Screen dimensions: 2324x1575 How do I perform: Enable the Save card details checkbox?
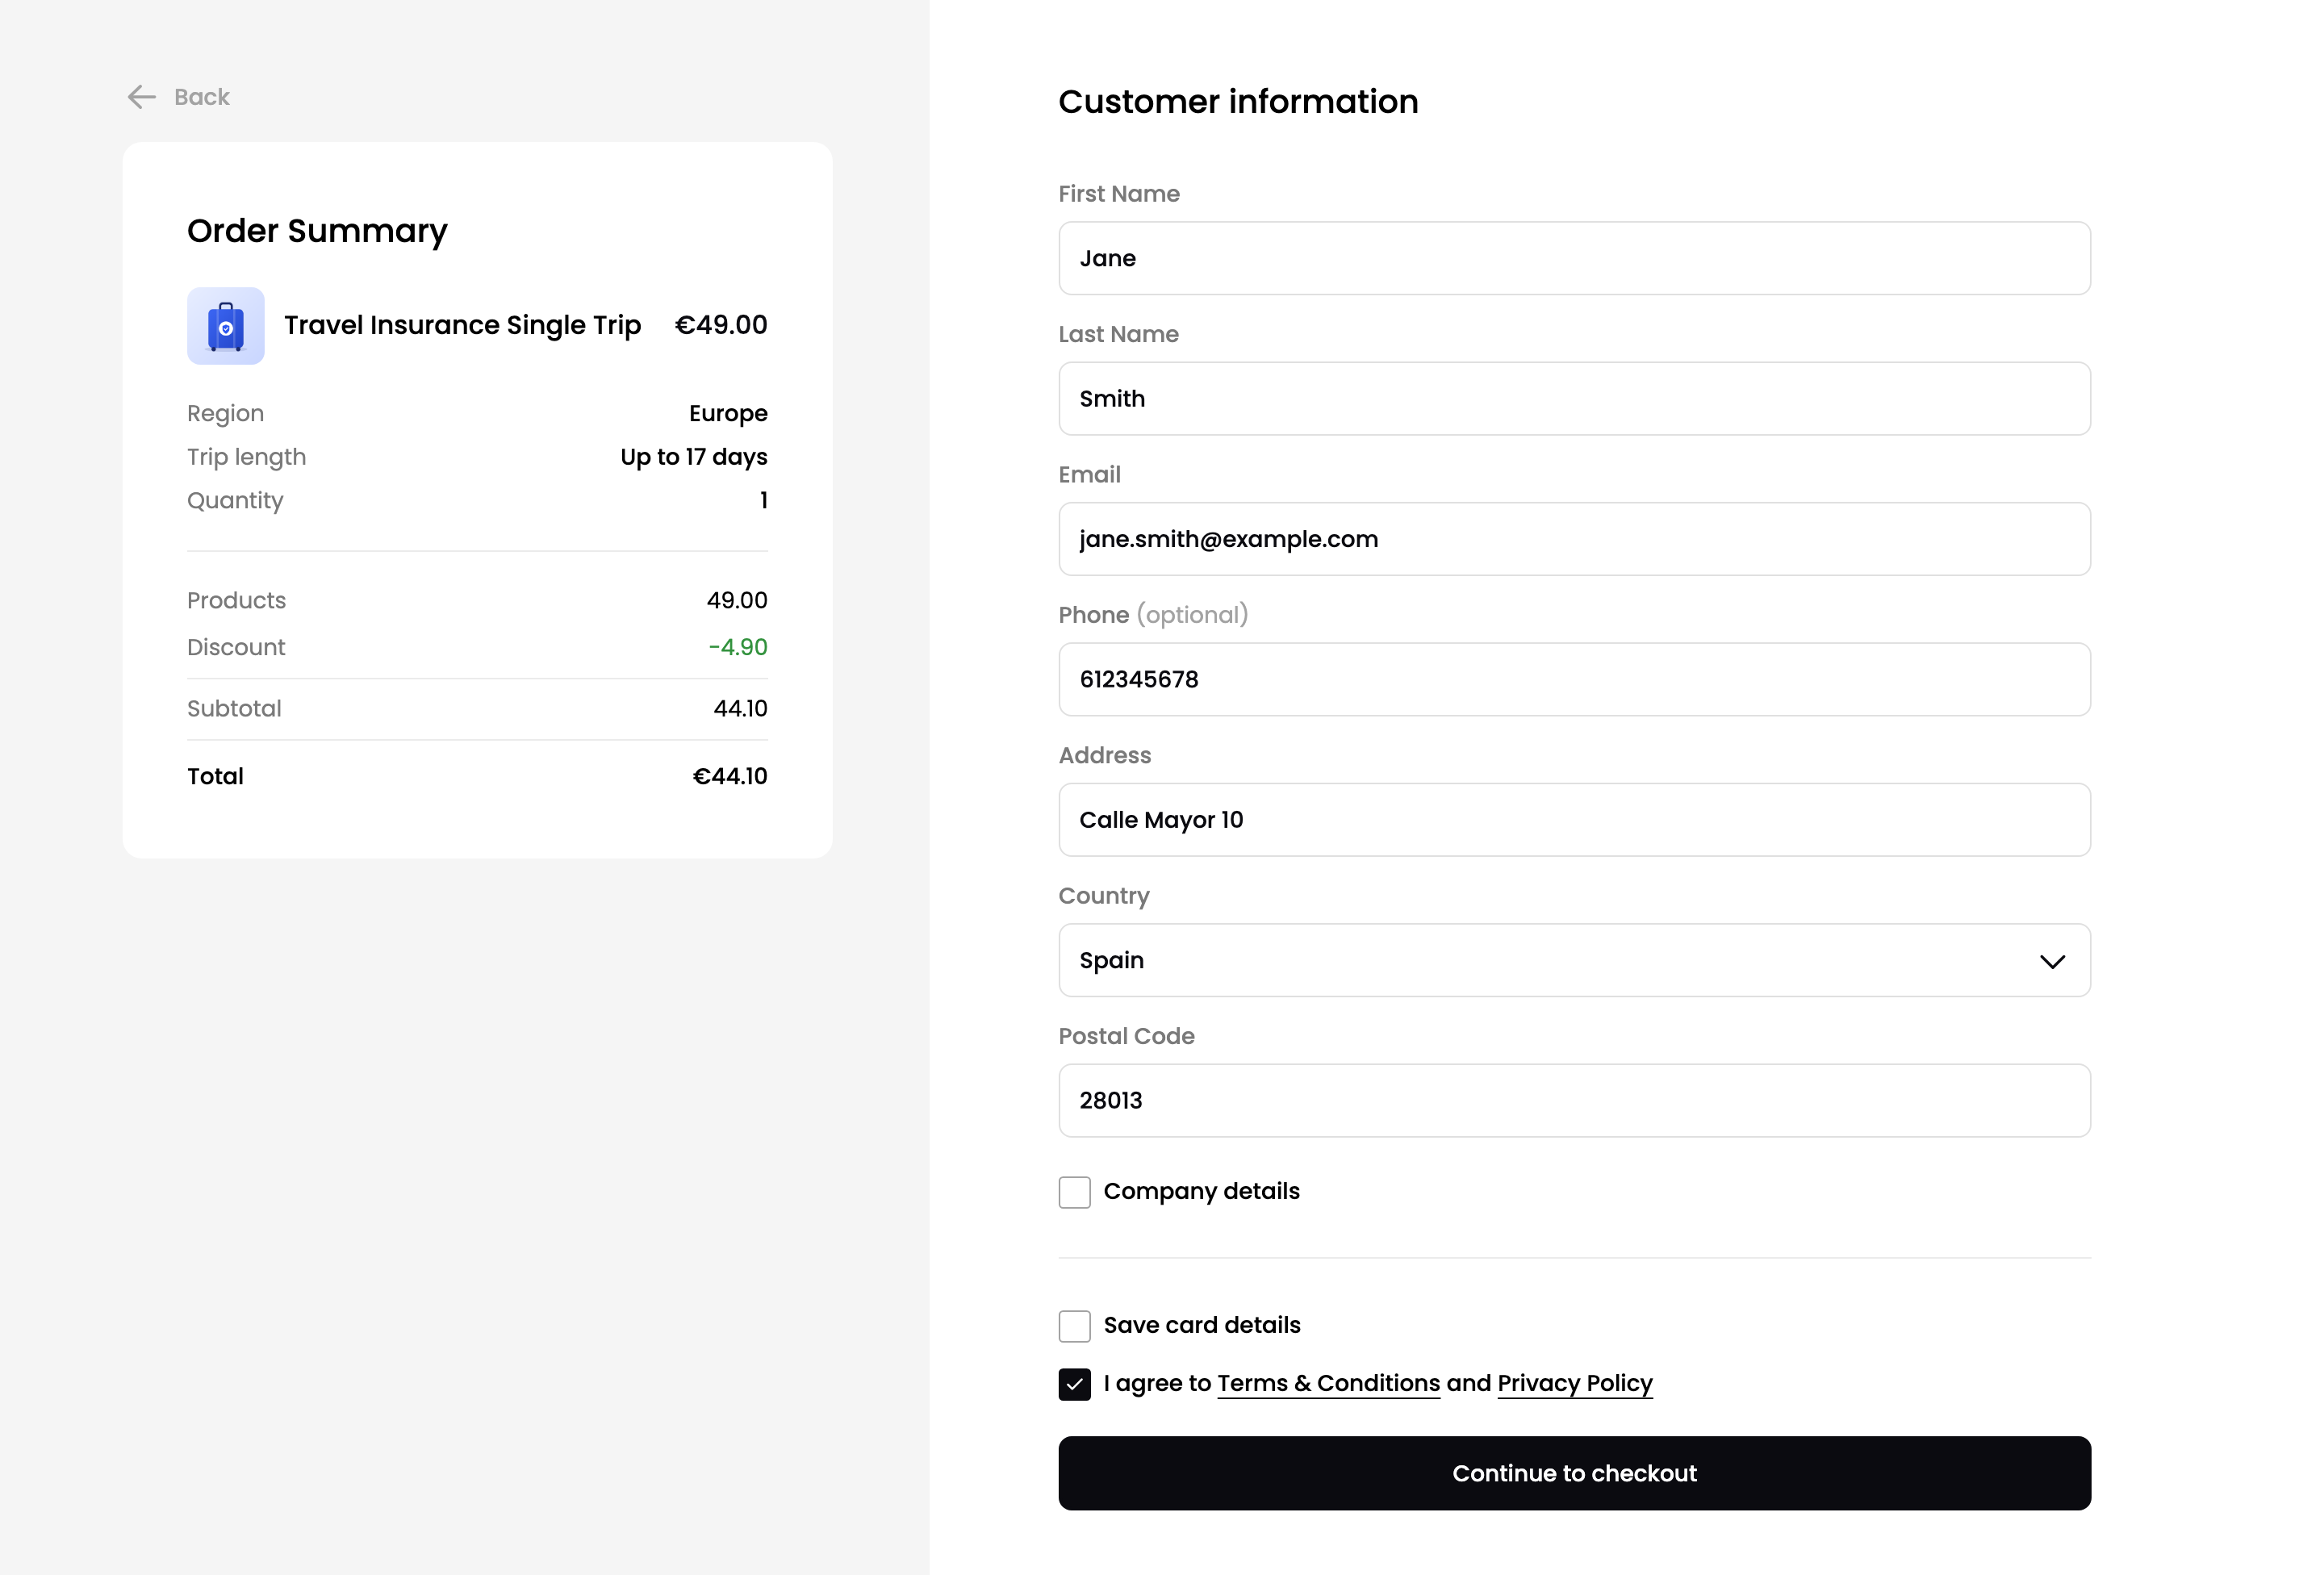pyautogui.click(x=1075, y=1326)
